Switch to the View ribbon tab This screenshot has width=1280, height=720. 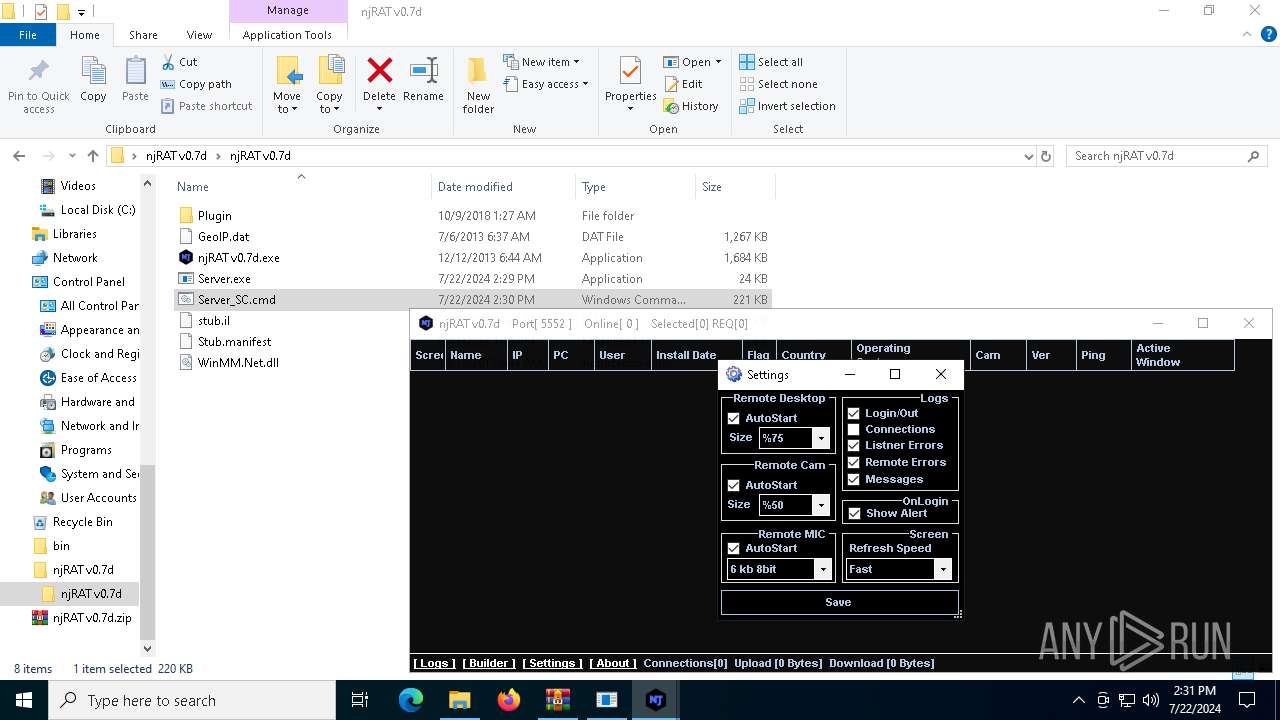click(x=199, y=35)
